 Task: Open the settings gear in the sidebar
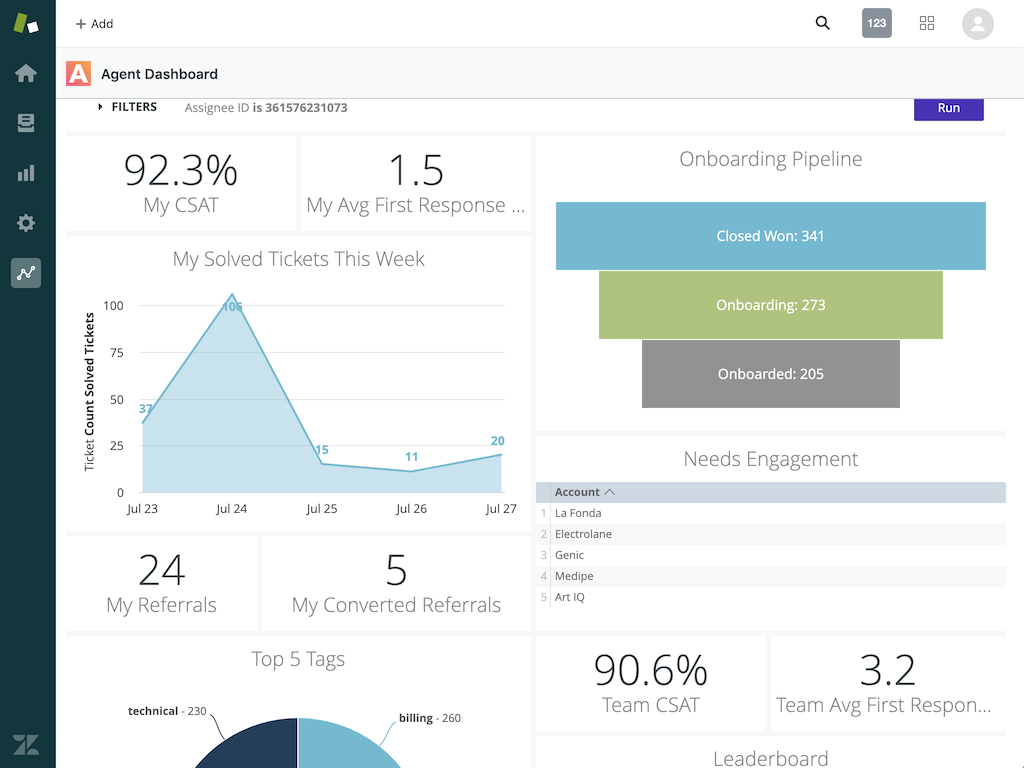[25, 222]
